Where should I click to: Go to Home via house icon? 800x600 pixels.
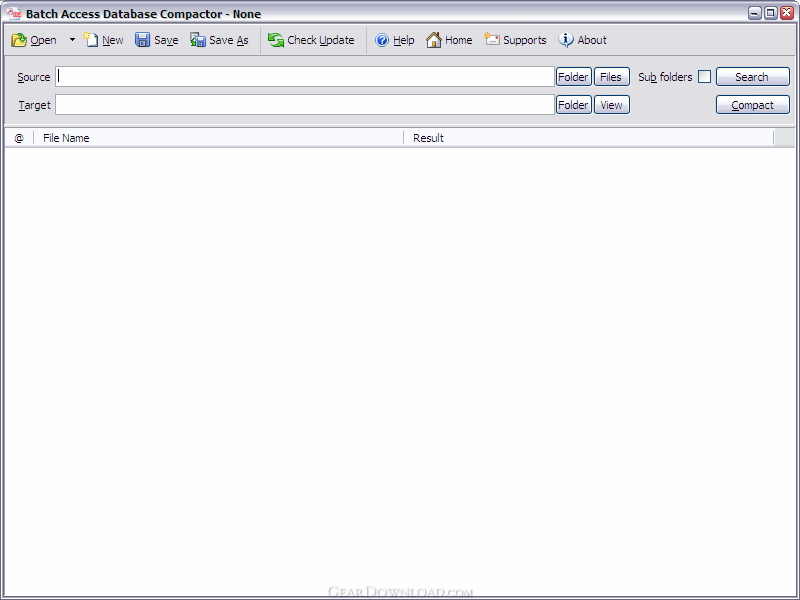click(434, 40)
